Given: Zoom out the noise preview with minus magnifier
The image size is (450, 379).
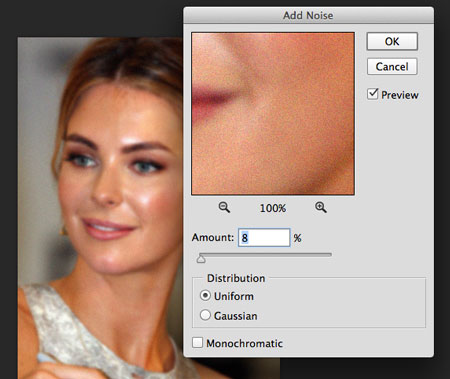Looking at the screenshot, I should pos(224,207).
